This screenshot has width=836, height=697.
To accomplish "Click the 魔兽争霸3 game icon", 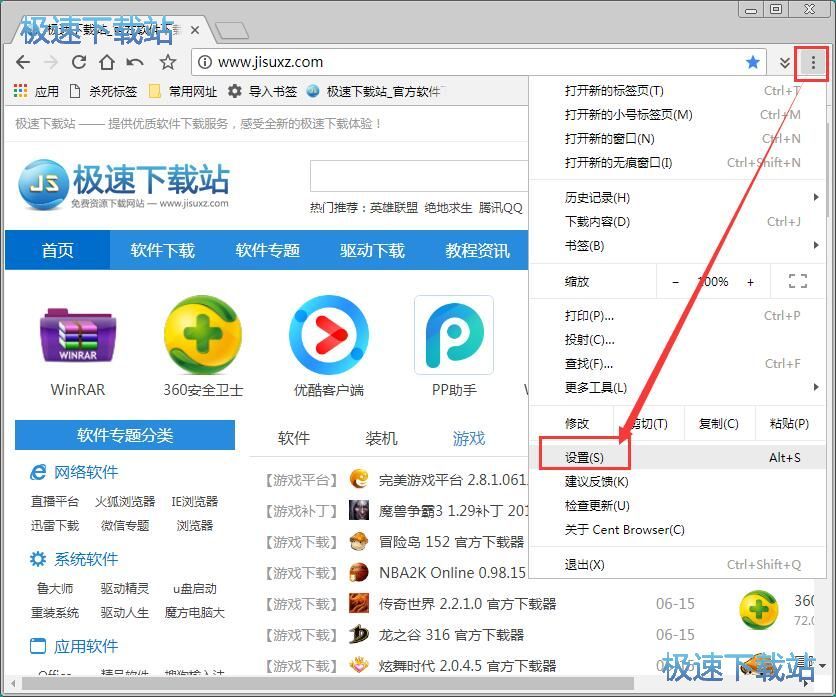I will click(359, 510).
